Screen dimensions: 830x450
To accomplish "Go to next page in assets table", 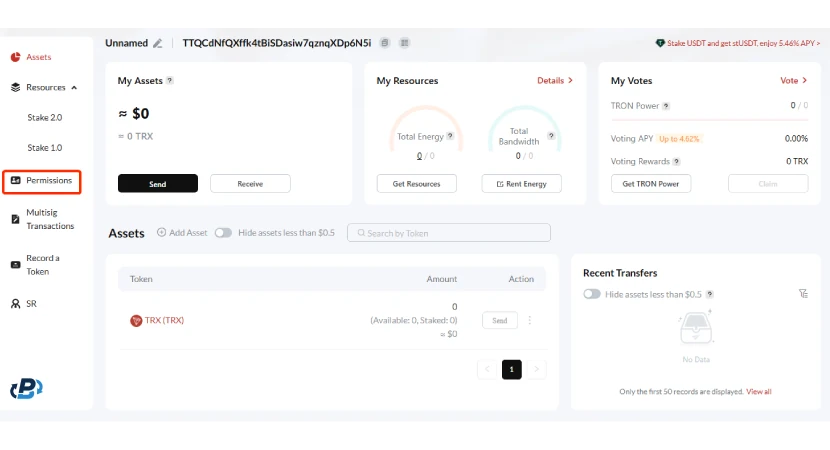I will tap(536, 369).
